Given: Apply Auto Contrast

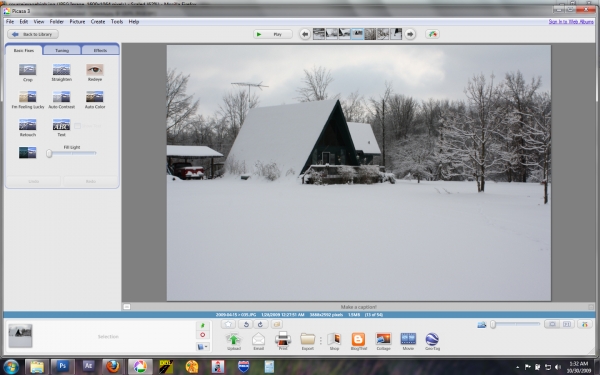Looking at the screenshot, I should tap(61, 97).
